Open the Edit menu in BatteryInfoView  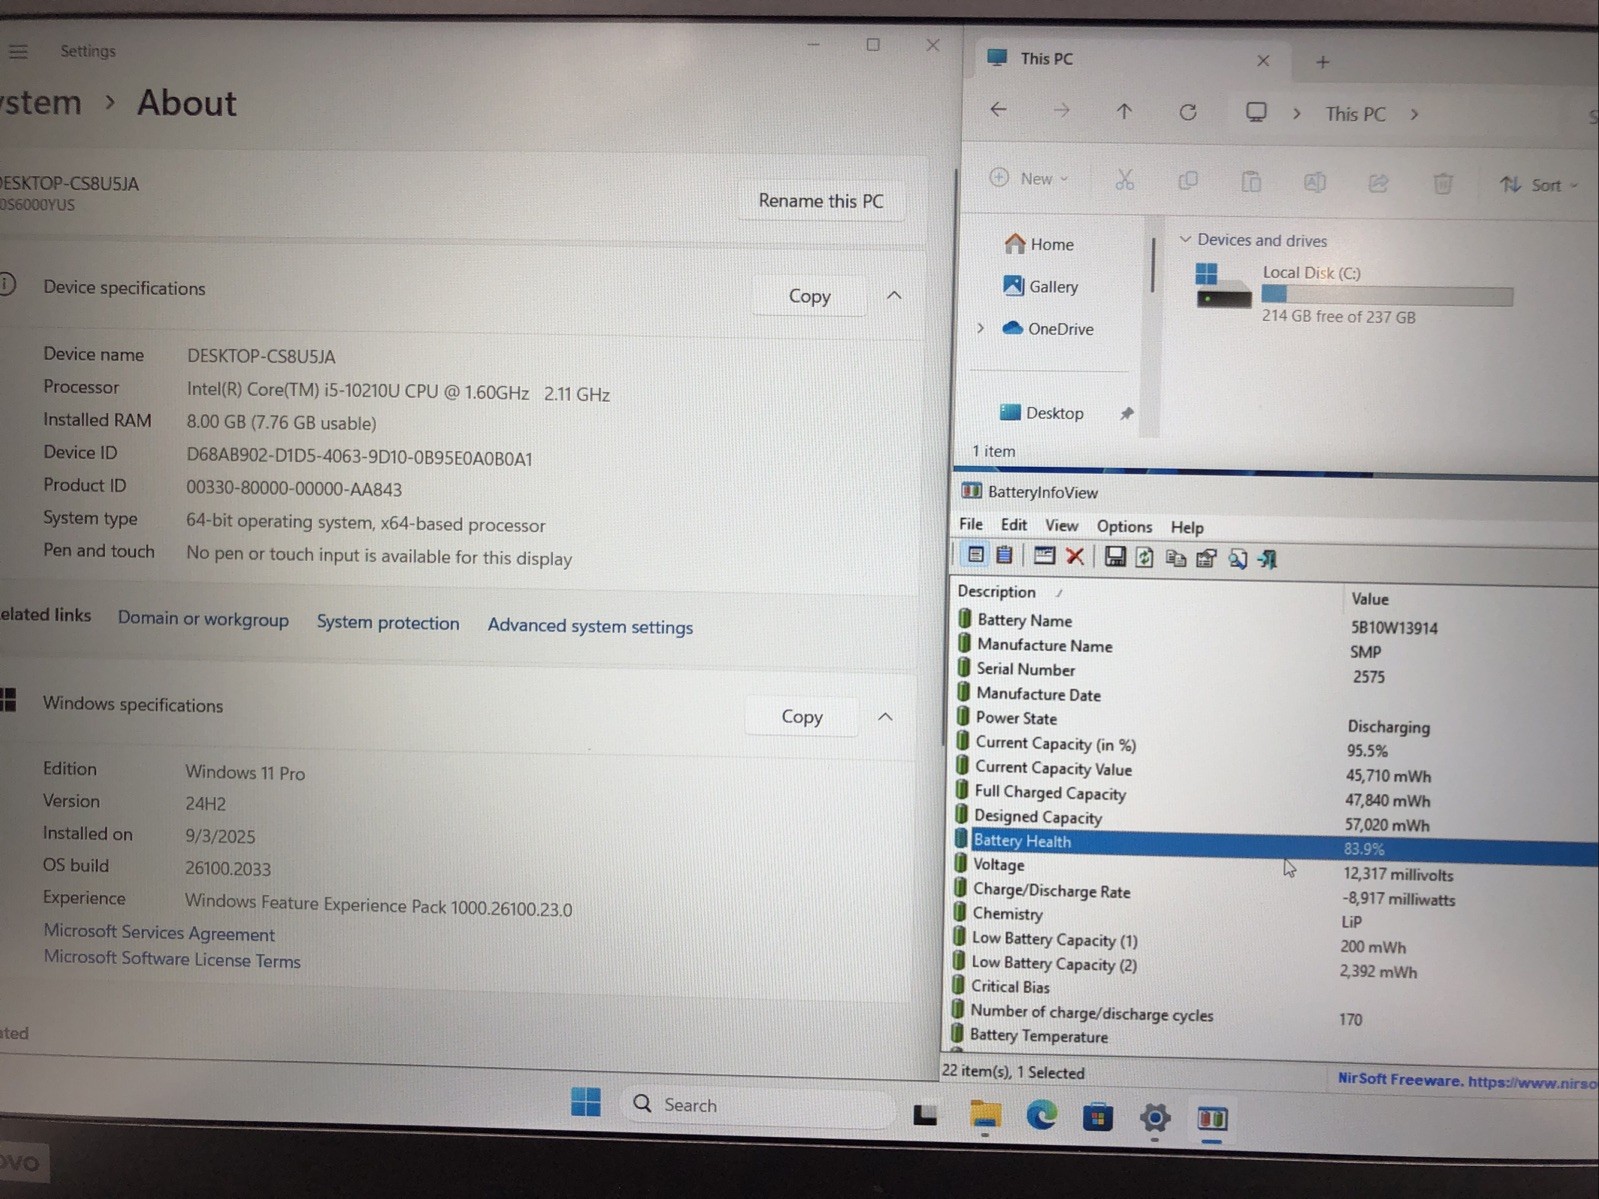coord(1013,525)
